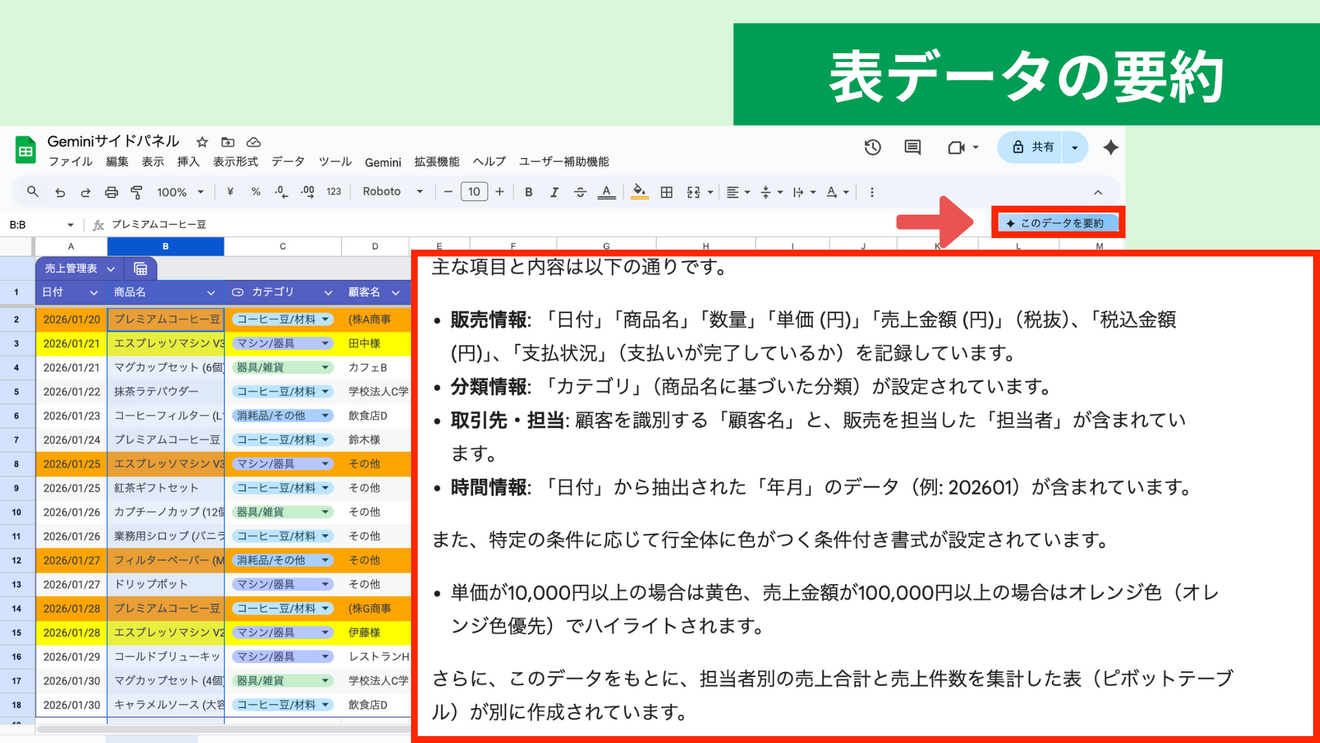Screen dimensions: 1320x743
Task: Click the table calculator icon next to 売上管理表
Action: tap(141, 268)
